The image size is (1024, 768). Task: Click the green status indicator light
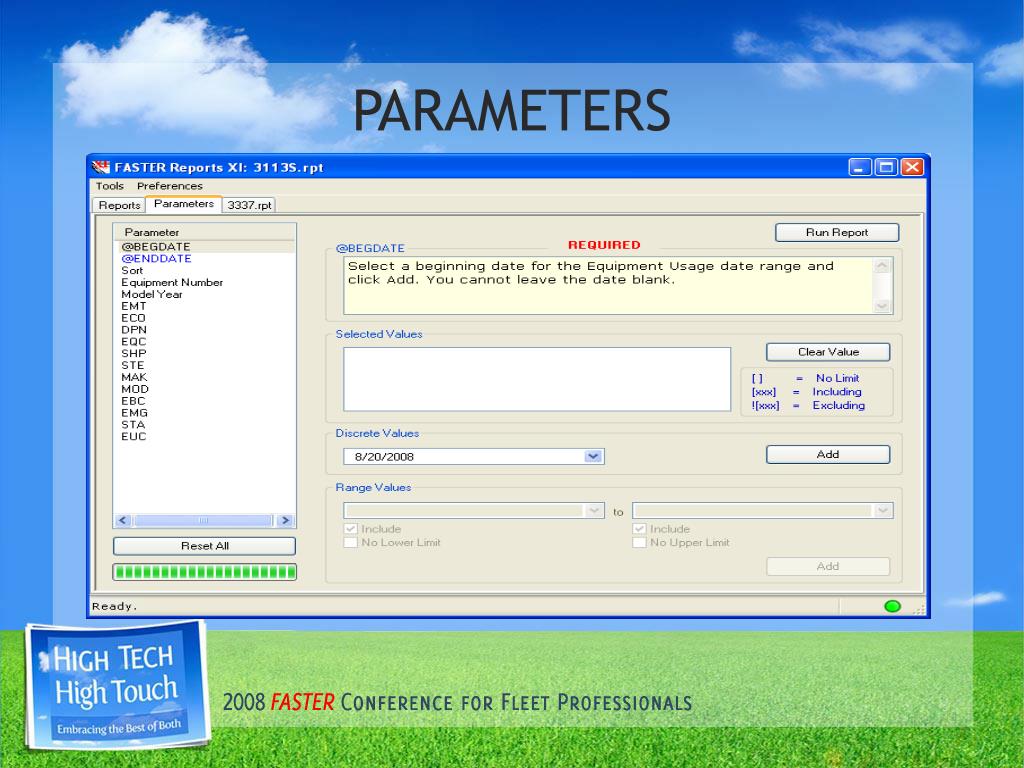892,606
